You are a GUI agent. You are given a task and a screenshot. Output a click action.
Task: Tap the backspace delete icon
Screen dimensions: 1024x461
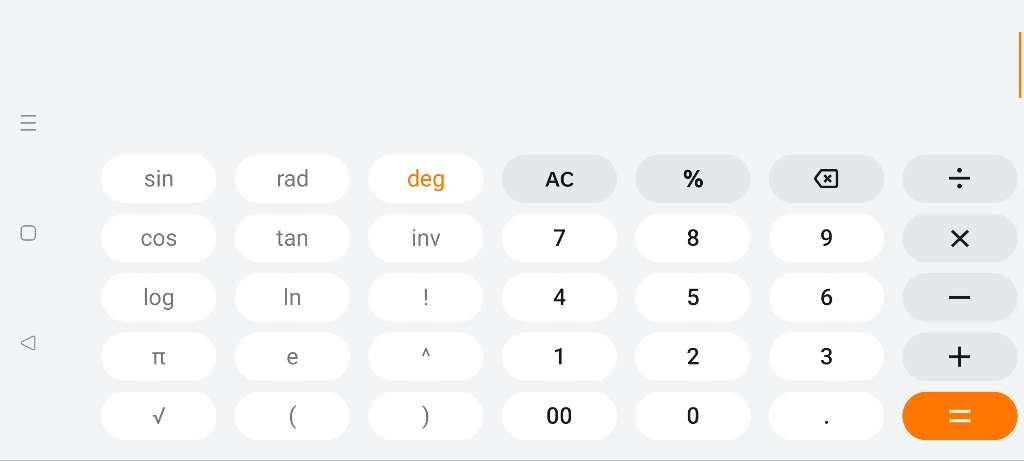826,179
